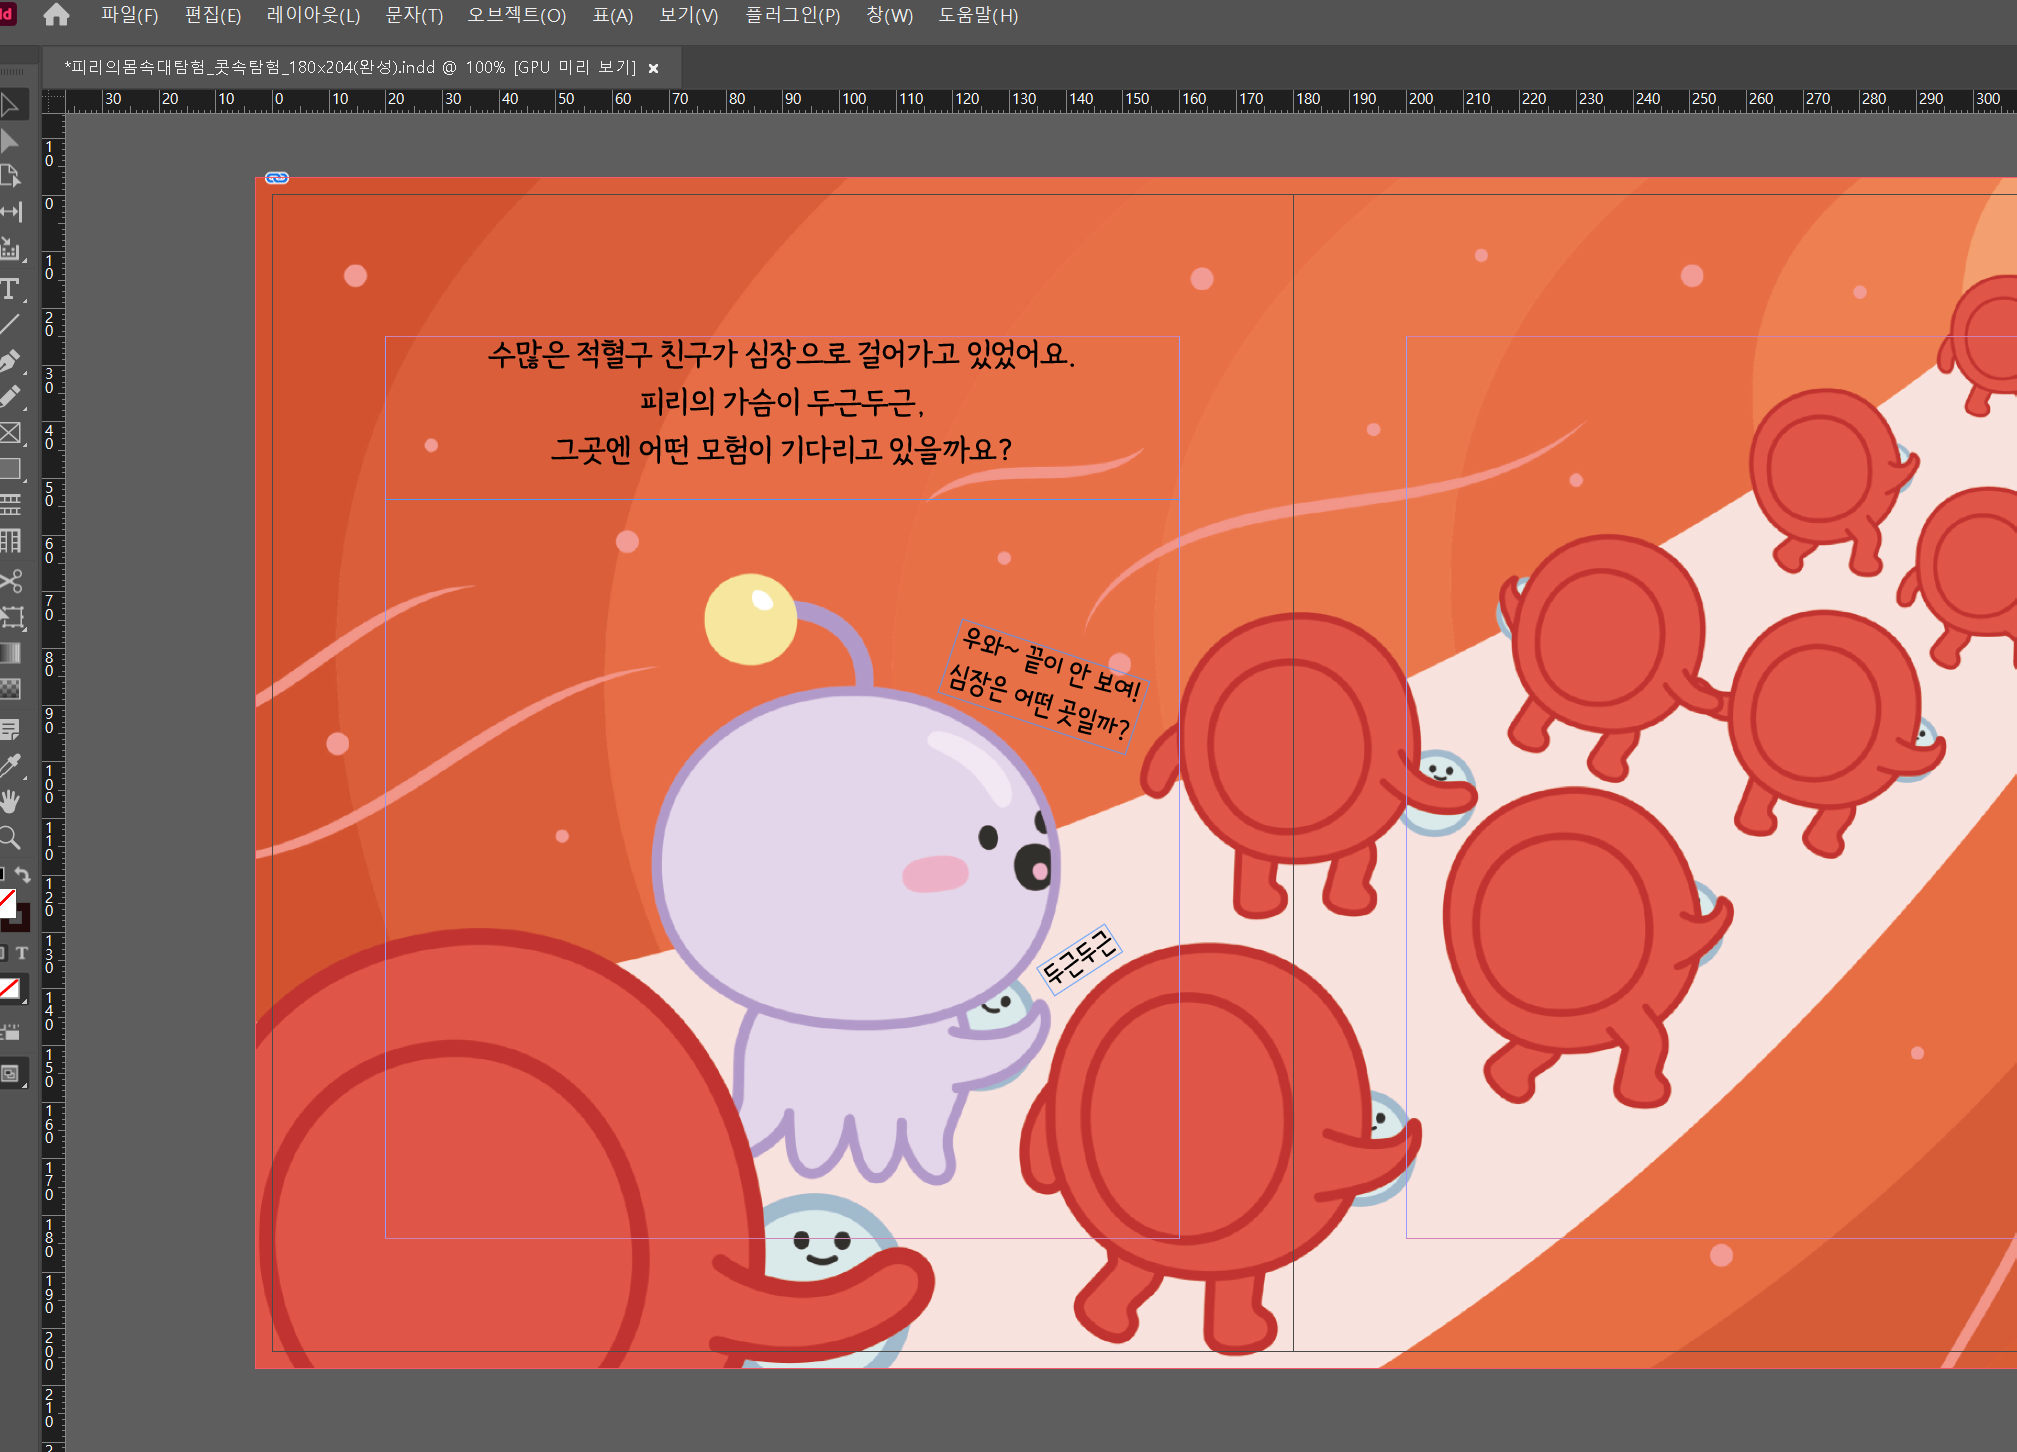Screen dimensions: 2017x1452
Task: Select the Page tool
Action: click(10, 176)
